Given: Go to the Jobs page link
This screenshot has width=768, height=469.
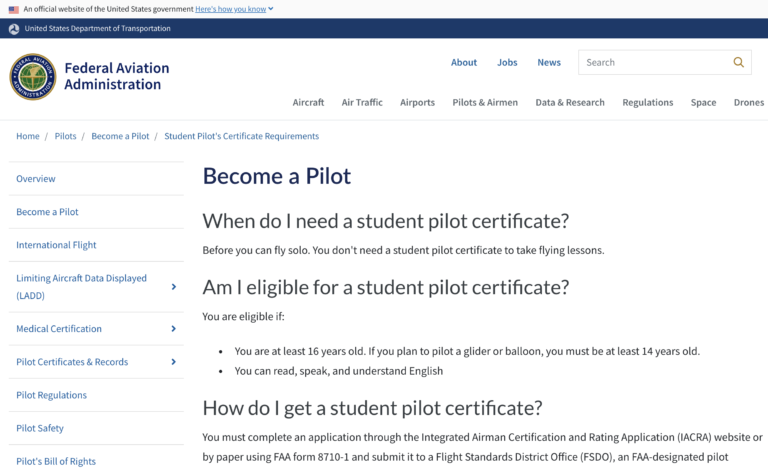Looking at the screenshot, I should [507, 62].
